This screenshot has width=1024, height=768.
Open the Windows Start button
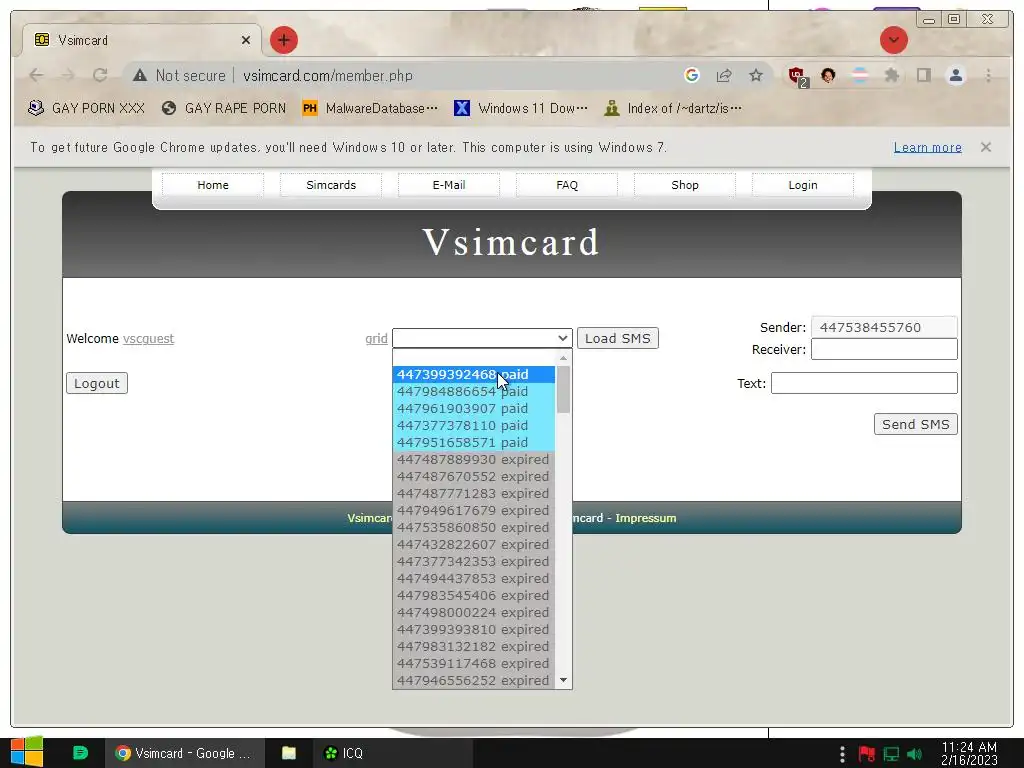pos(27,753)
